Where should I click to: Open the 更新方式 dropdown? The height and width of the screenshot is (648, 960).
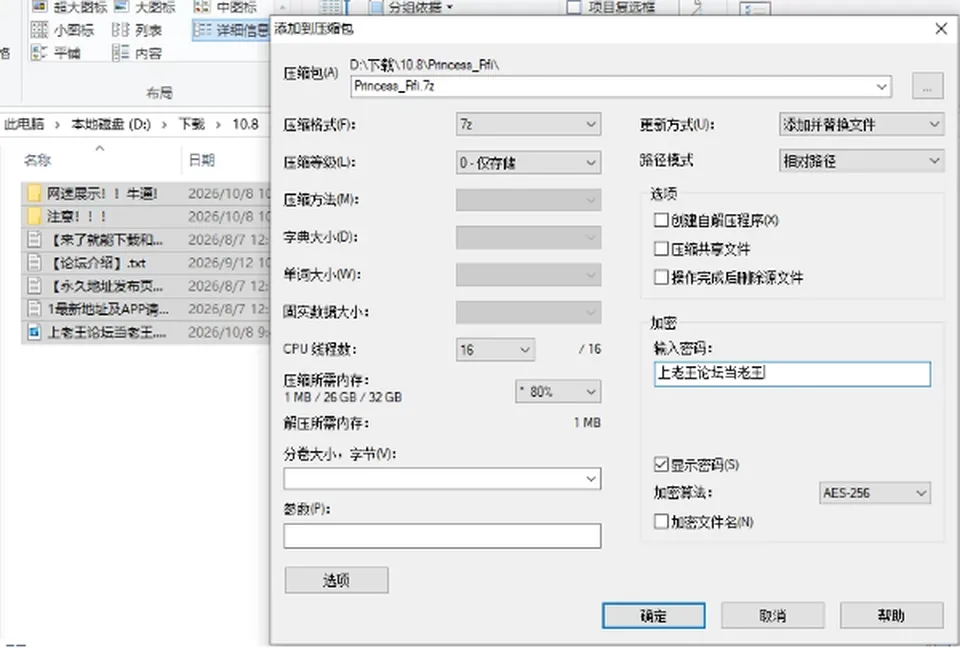pos(861,124)
